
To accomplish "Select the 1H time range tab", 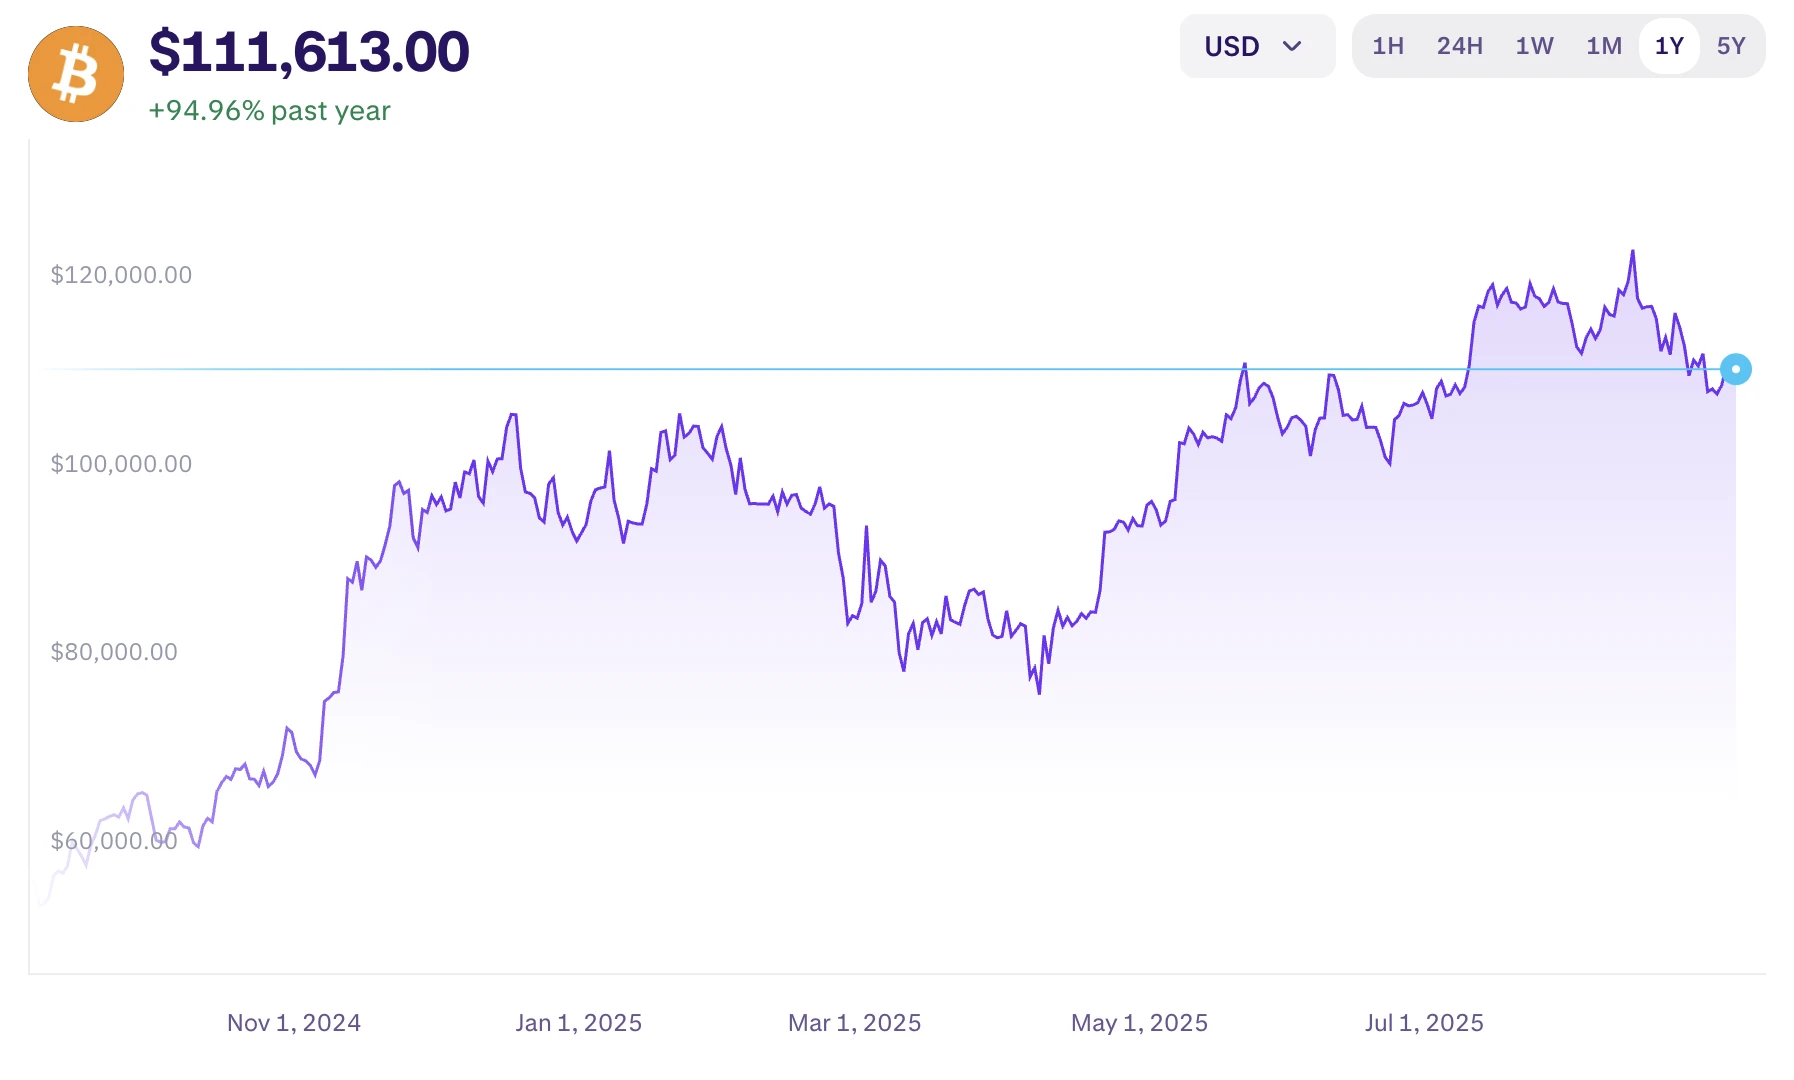I will 1387,46.
